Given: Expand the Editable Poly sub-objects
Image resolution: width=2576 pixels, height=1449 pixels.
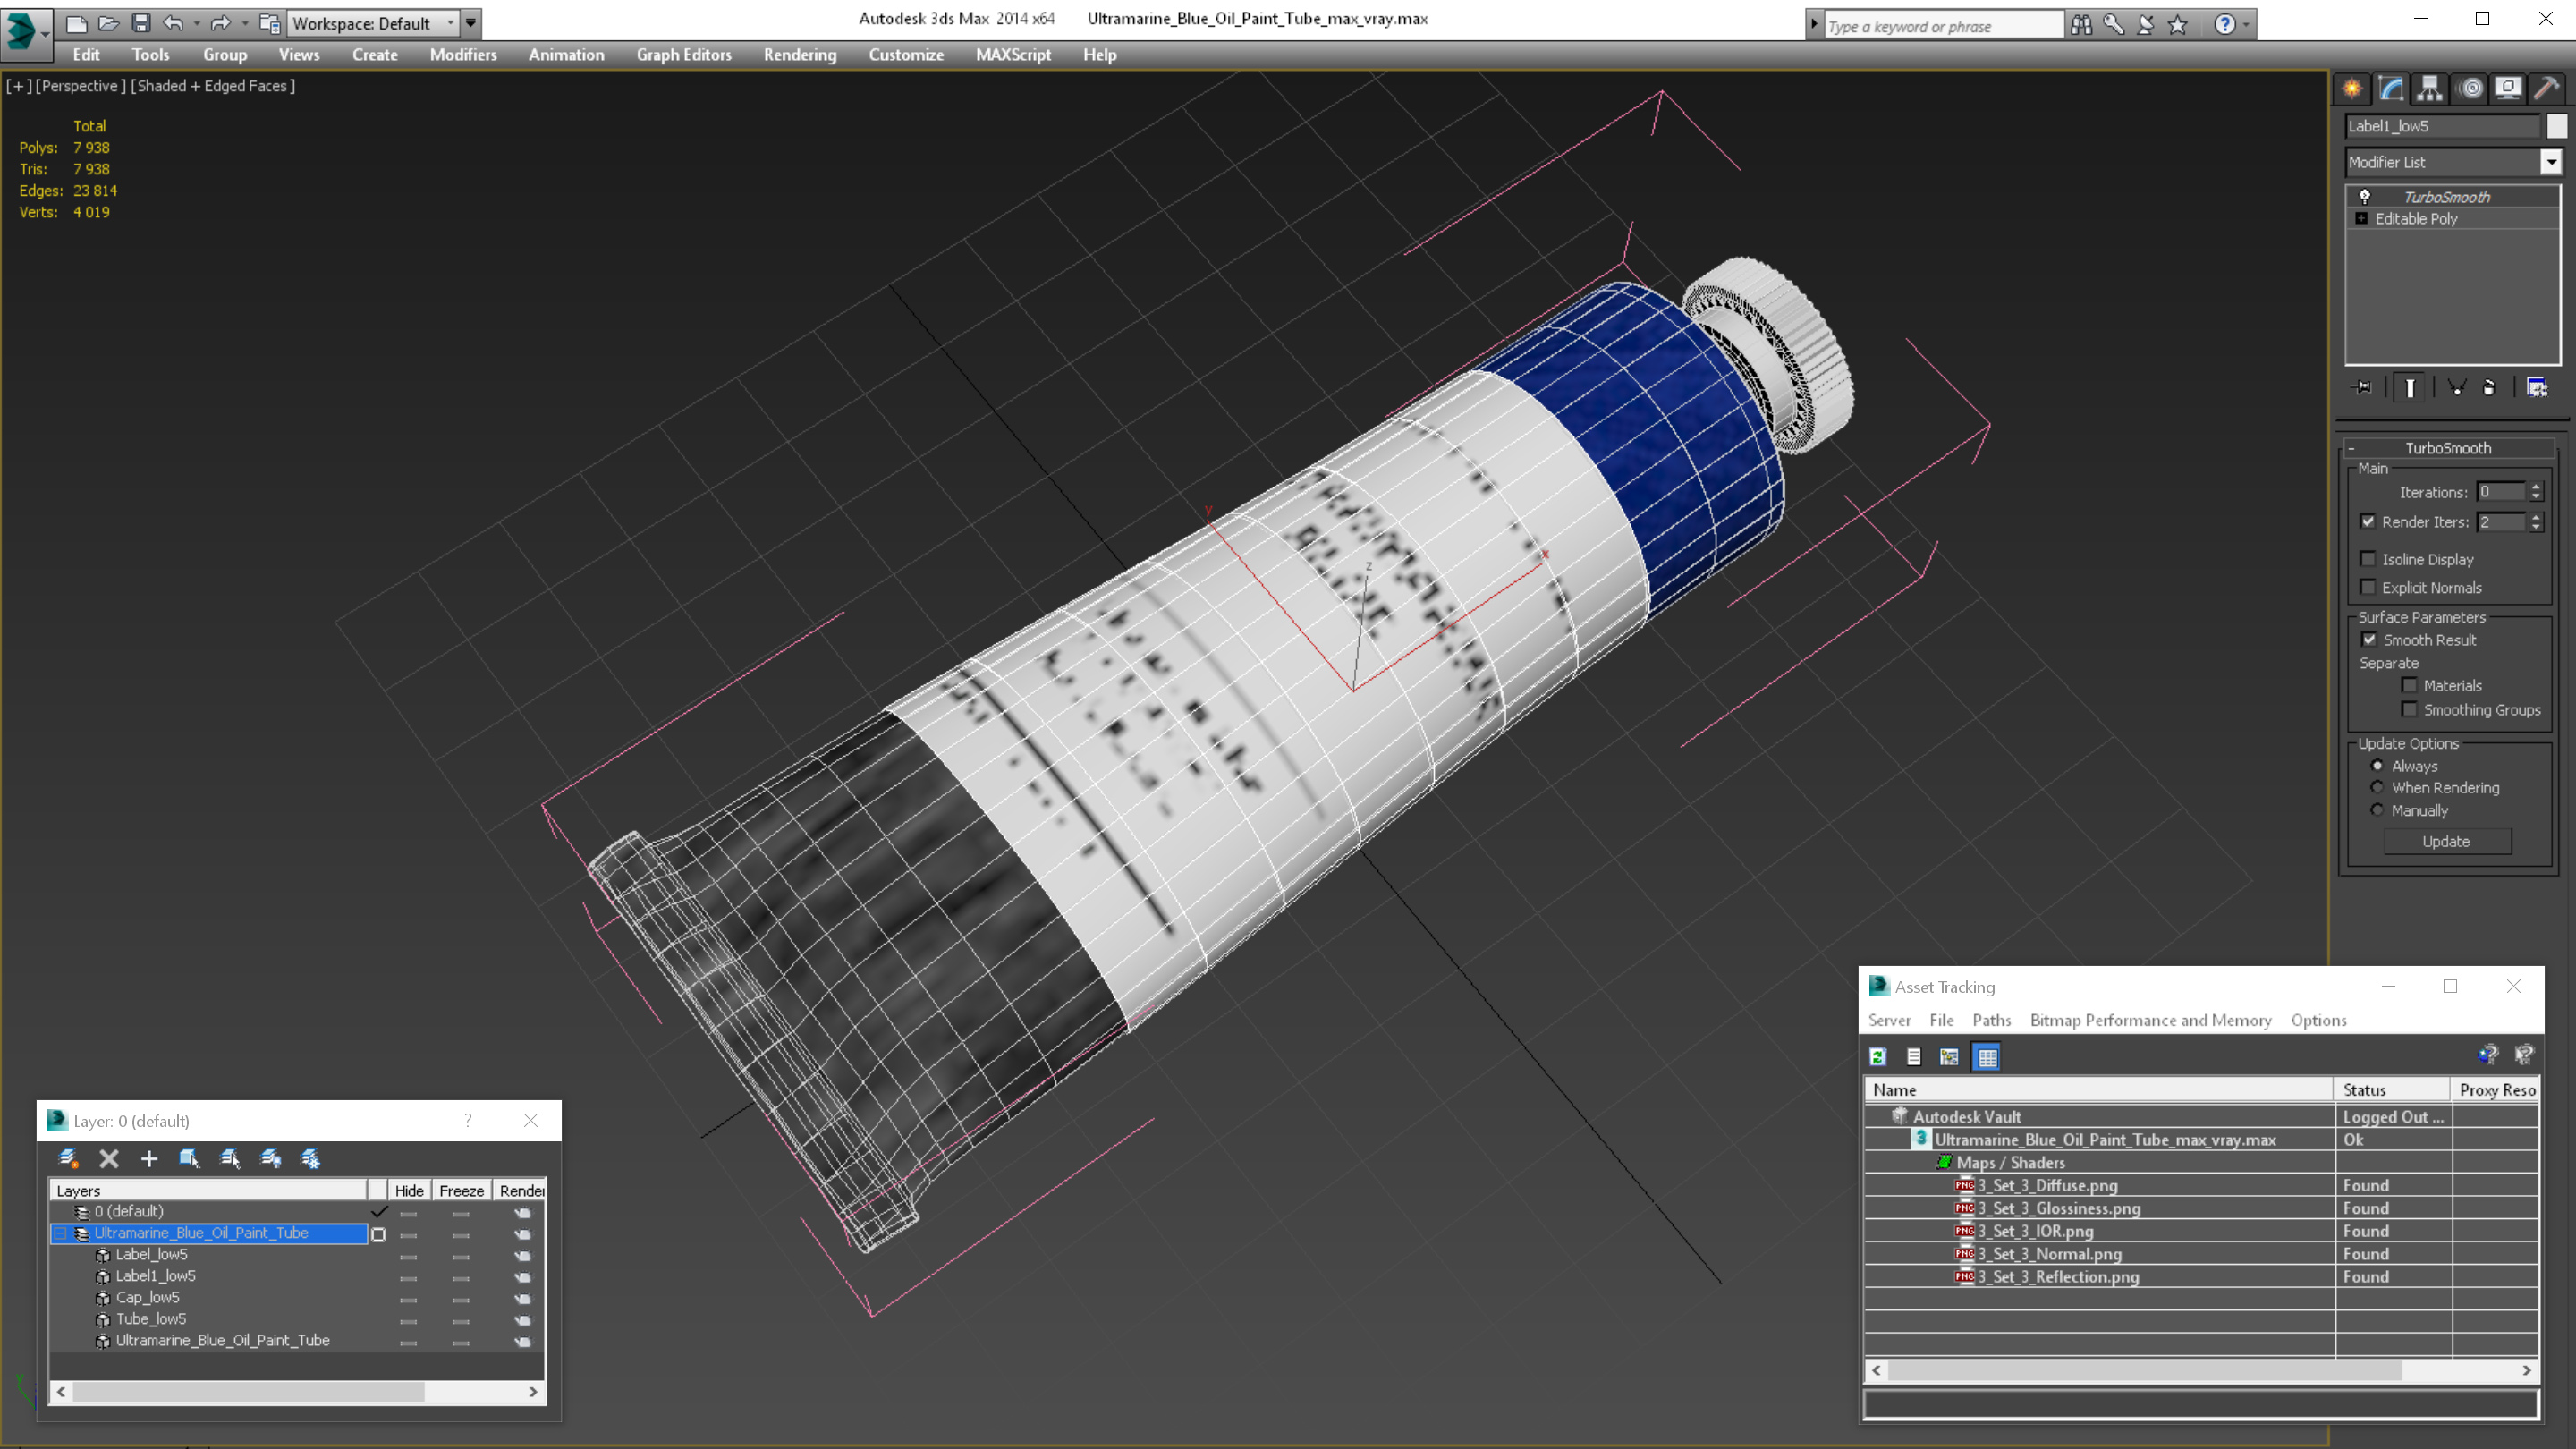Looking at the screenshot, I should coord(2361,218).
